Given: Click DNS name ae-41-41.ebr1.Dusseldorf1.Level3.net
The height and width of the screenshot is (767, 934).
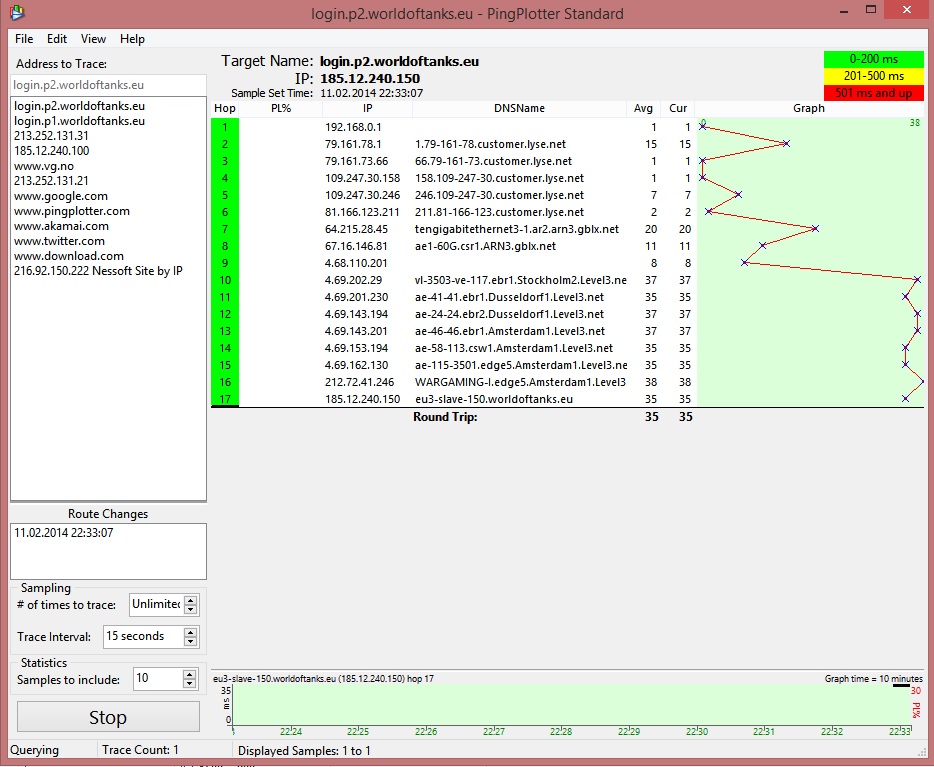Looking at the screenshot, I should click(x=509, y=297).
